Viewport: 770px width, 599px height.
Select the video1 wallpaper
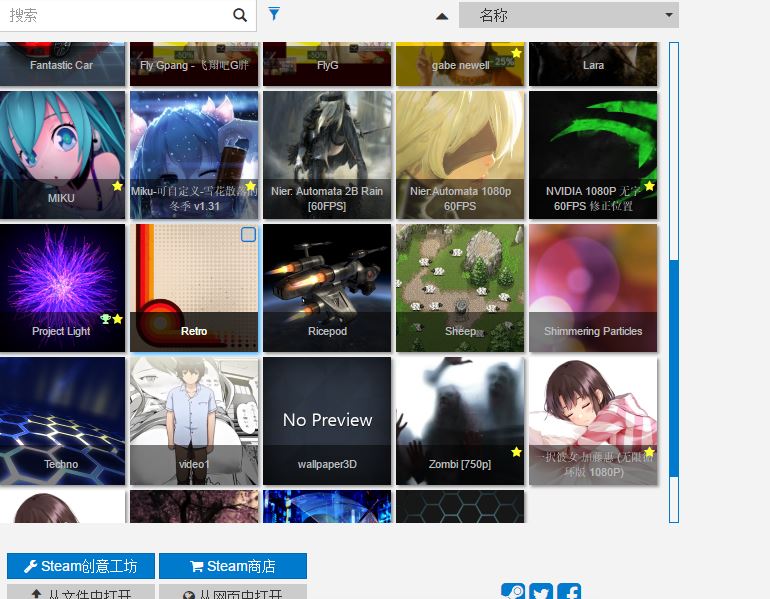[x=194, y=421]
